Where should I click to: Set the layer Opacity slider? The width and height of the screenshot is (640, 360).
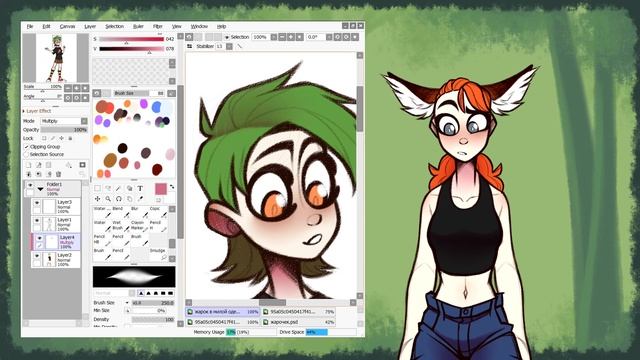[x=64, y=130]
